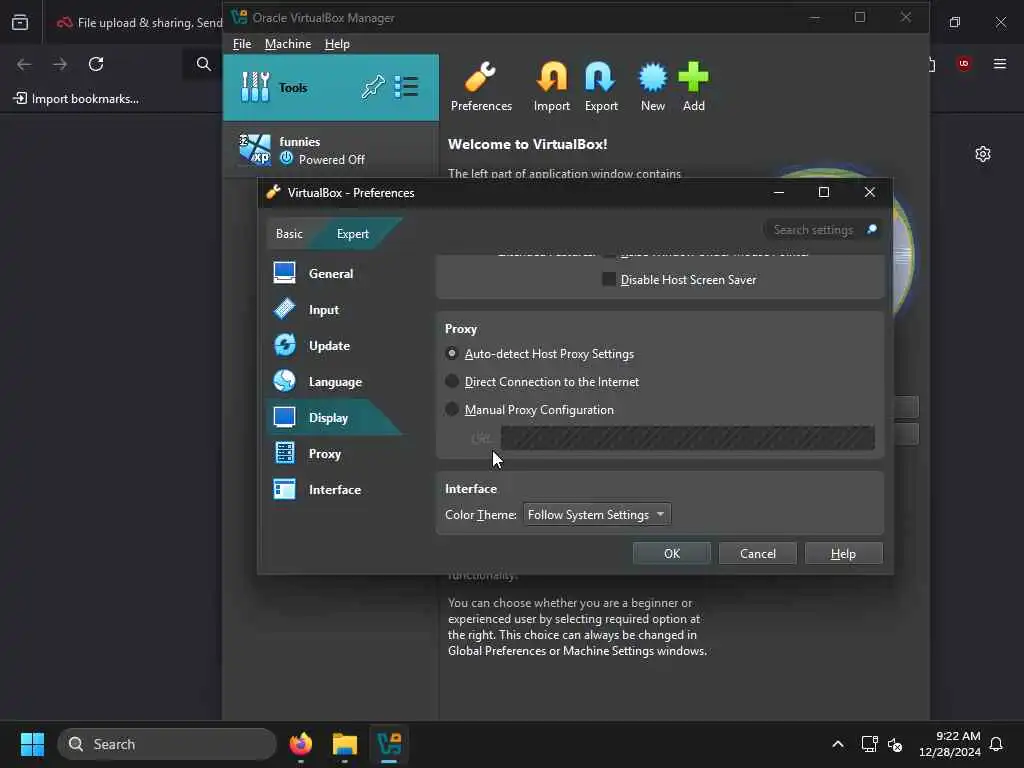Click the uBlock extension icon in browser
1024x768 pixels.
pyautogui.click(x=963, y=63)
